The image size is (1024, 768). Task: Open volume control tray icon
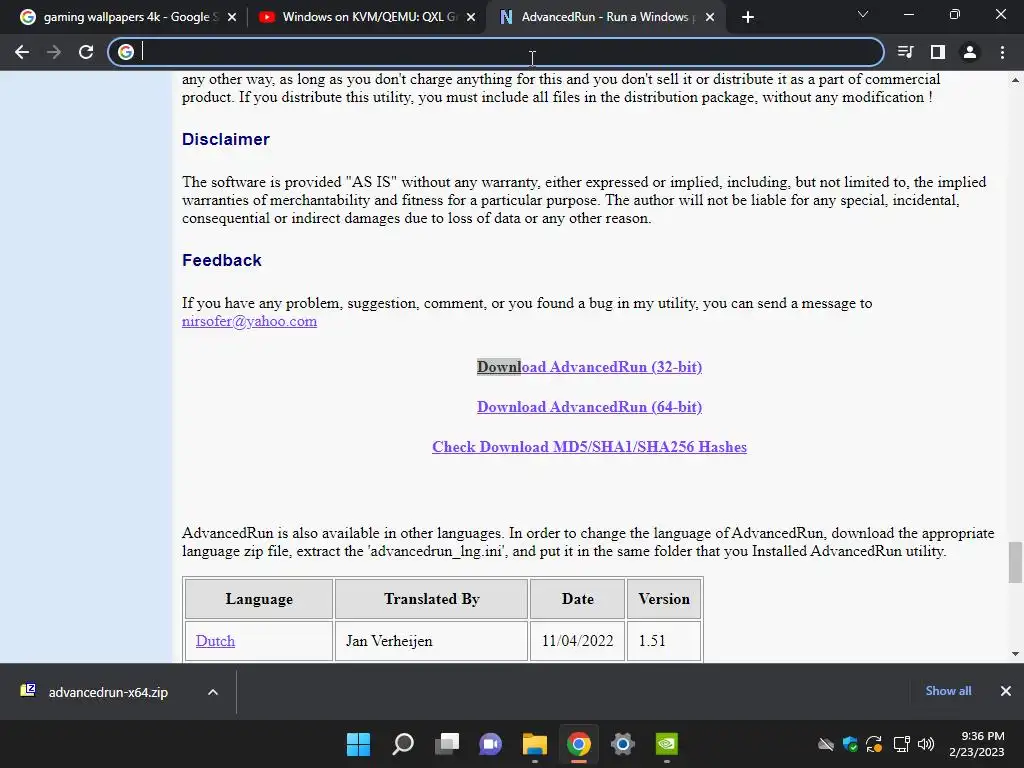click(925, 744)
